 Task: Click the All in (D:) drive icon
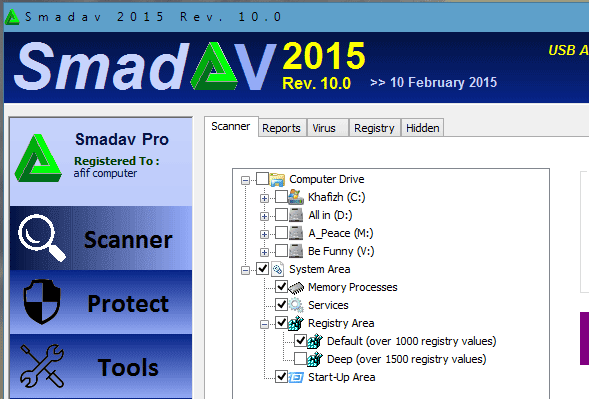point(296,215)
